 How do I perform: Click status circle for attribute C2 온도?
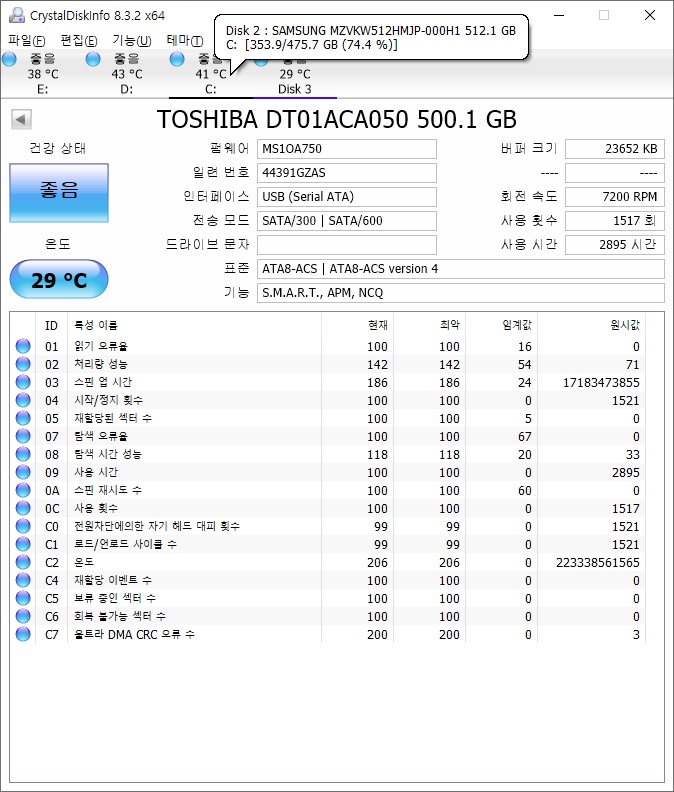(x=23, y=562)
